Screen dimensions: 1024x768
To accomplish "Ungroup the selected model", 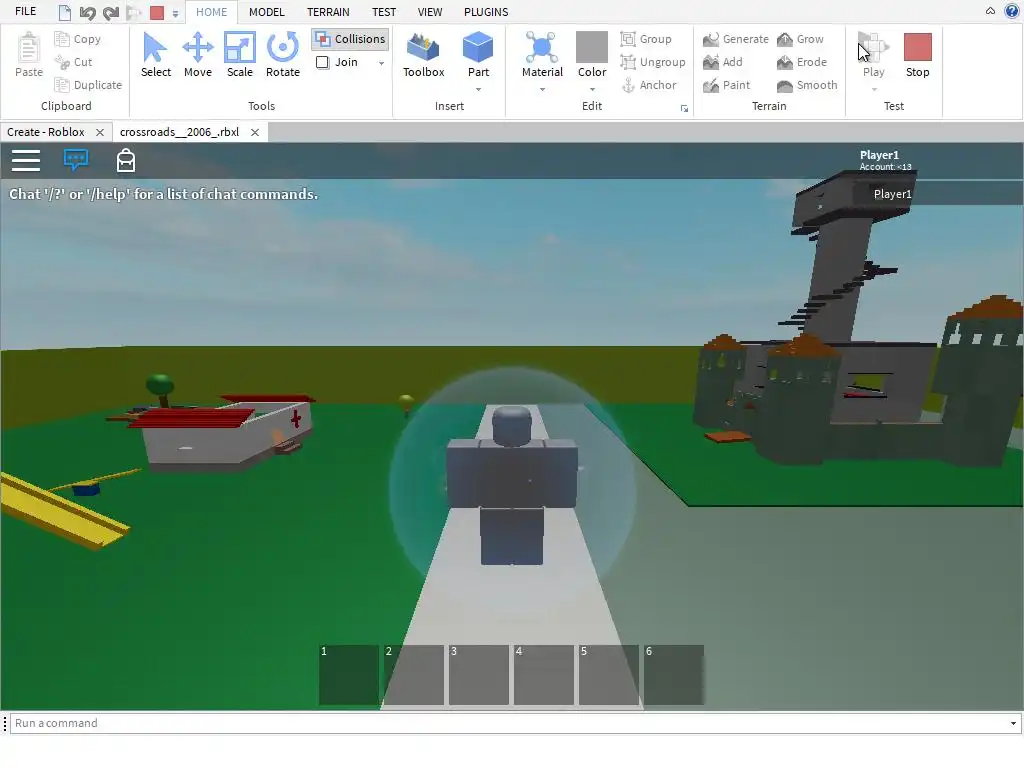I will (653, 62).
